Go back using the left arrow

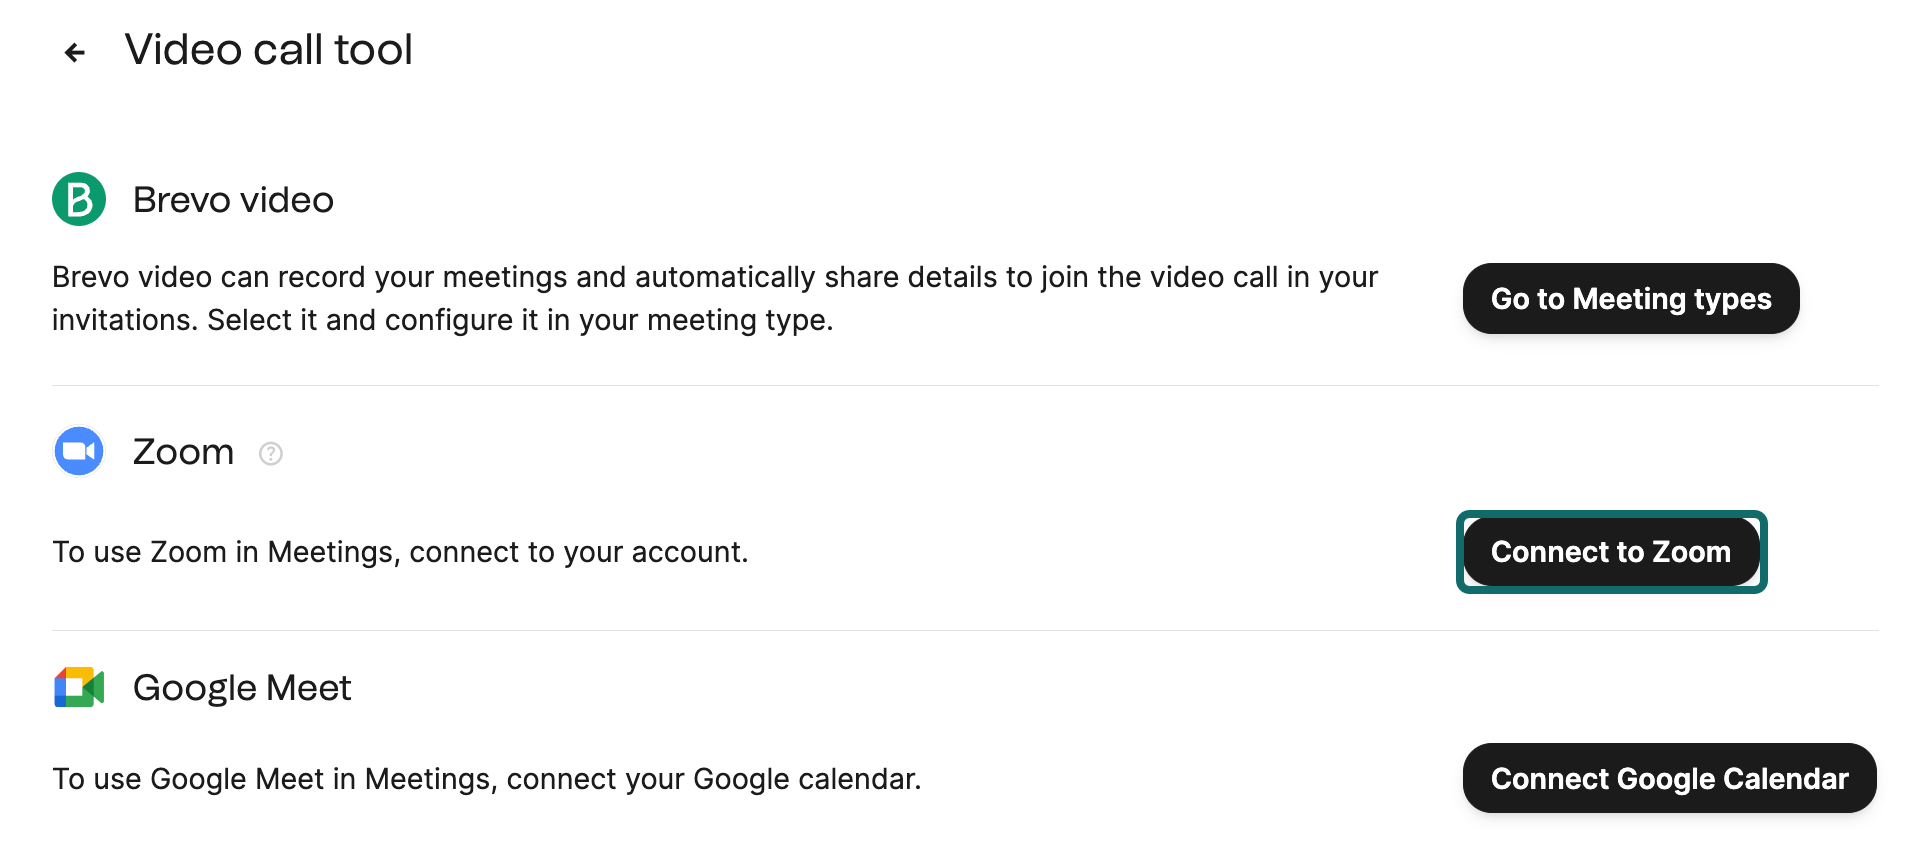click(75, 52)
